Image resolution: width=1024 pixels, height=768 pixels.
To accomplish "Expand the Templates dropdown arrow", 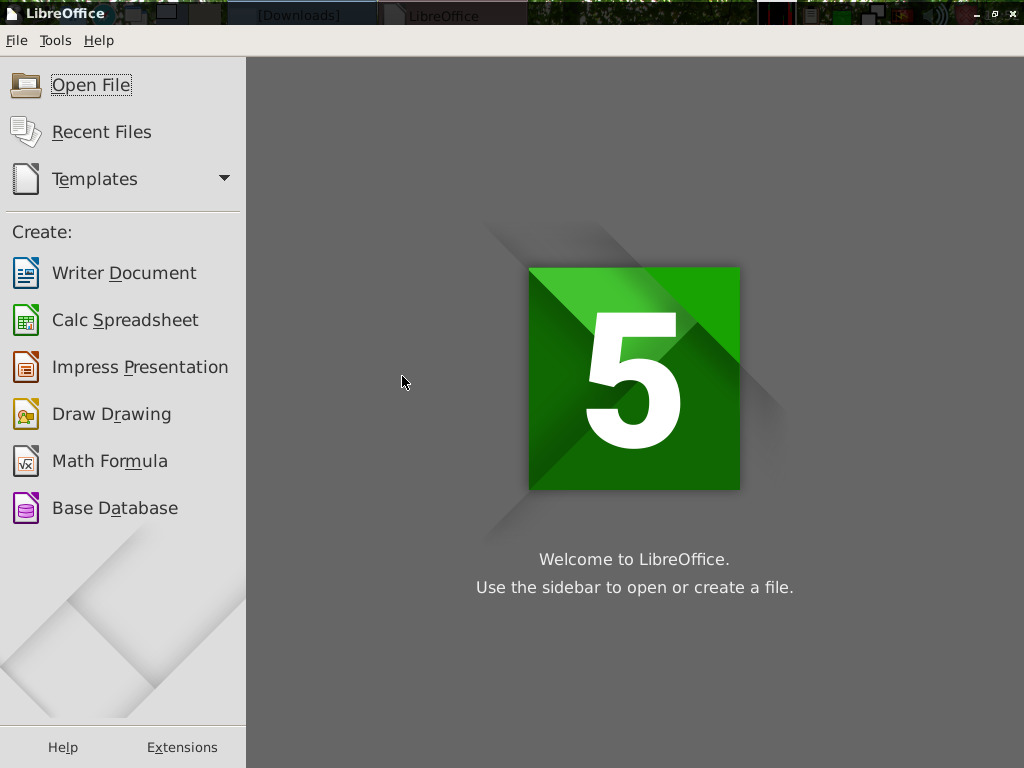I will pos(224,179).
